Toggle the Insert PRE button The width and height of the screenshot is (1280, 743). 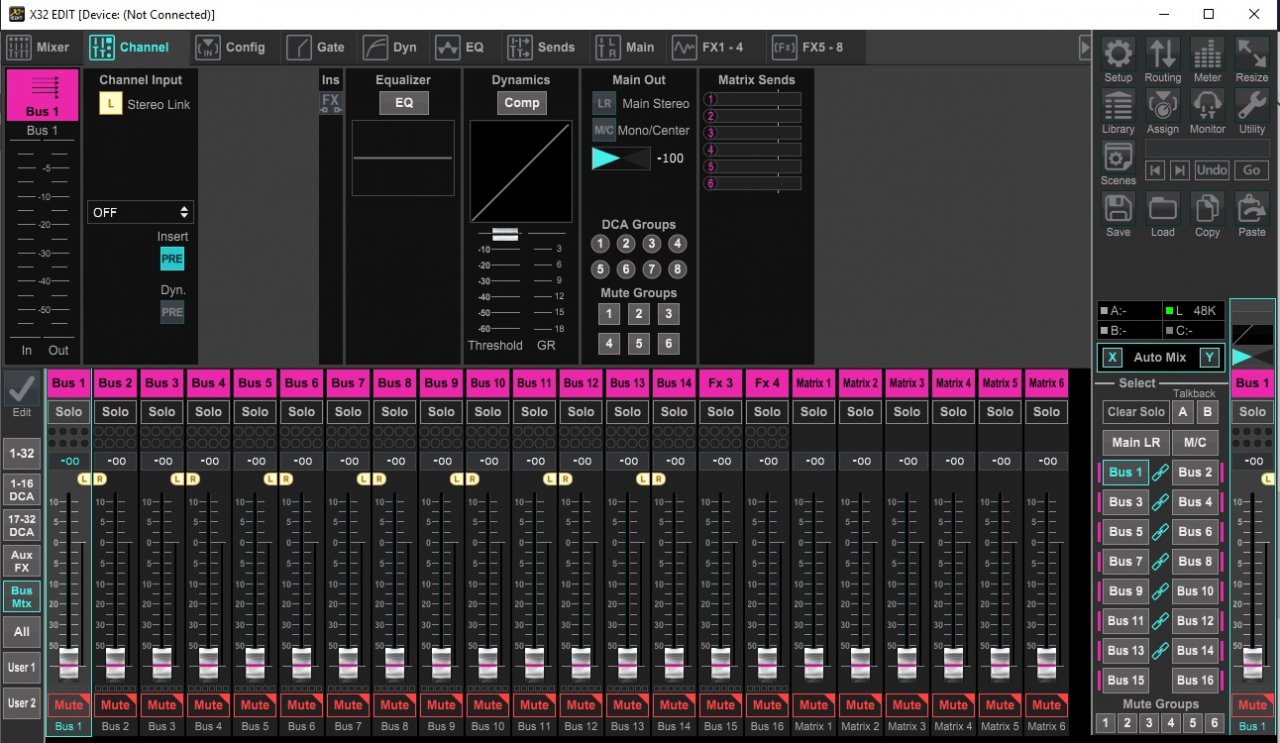(x=172, y=259)
